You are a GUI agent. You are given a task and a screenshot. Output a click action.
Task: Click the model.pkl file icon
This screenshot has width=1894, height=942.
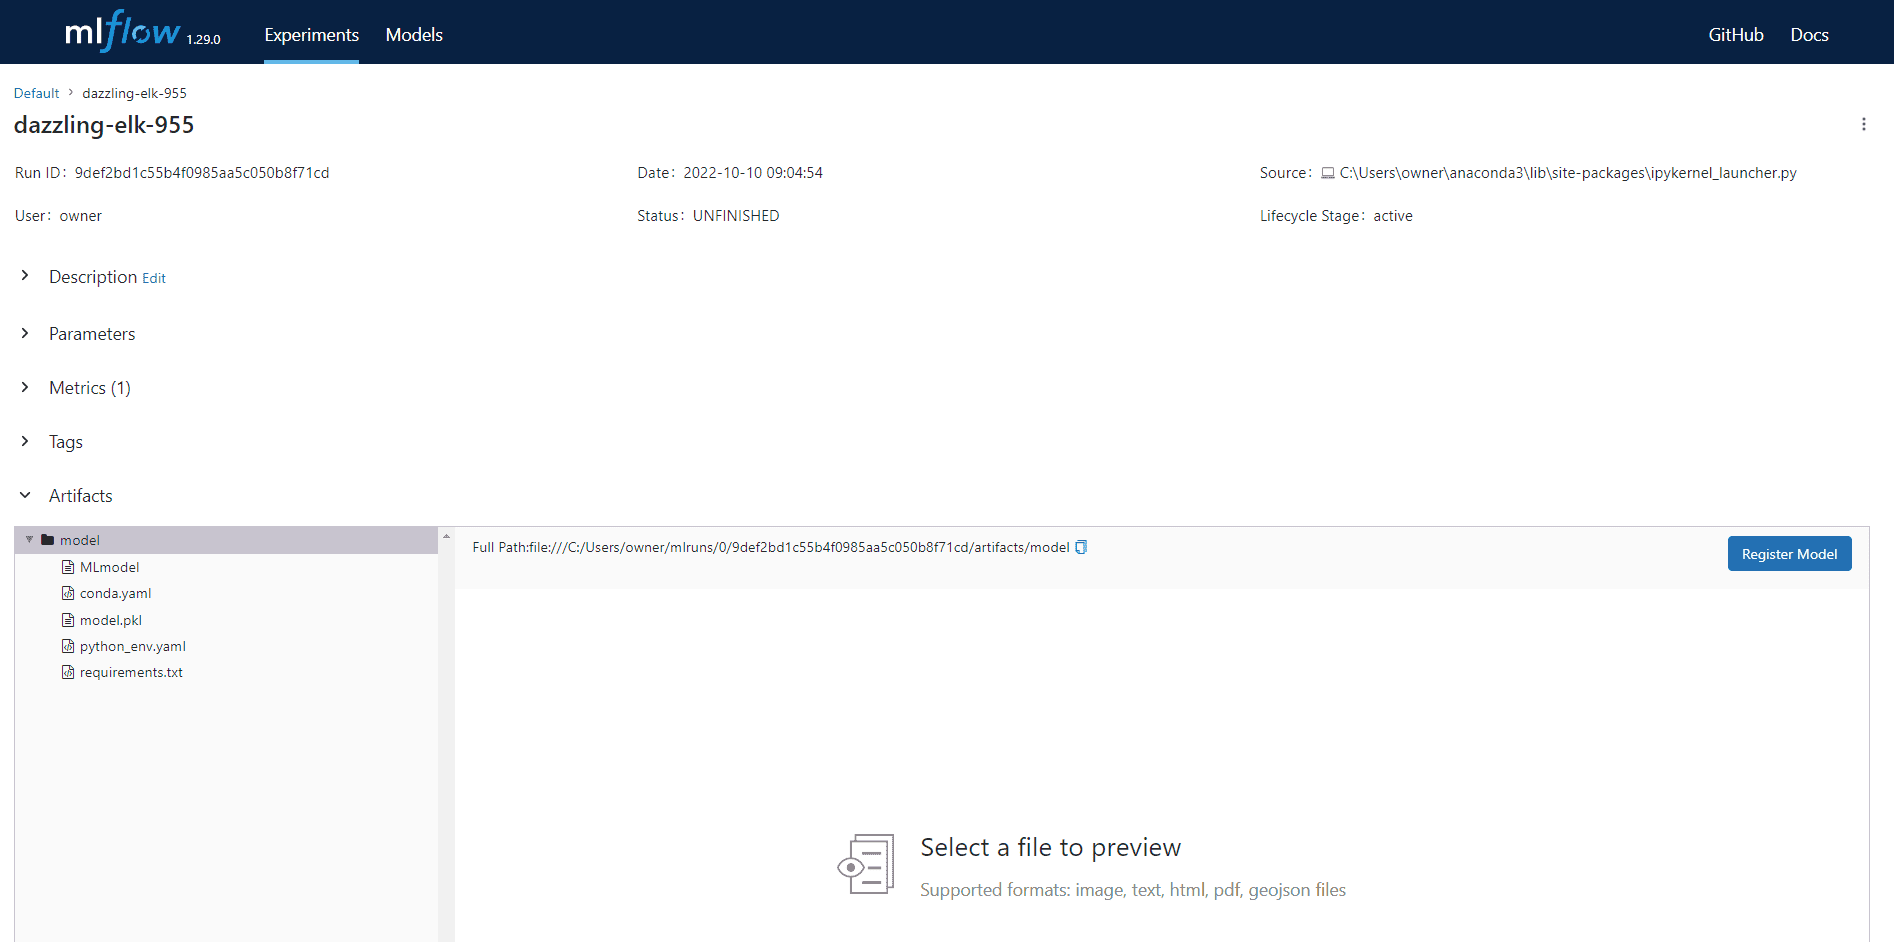tap(68, 620)
